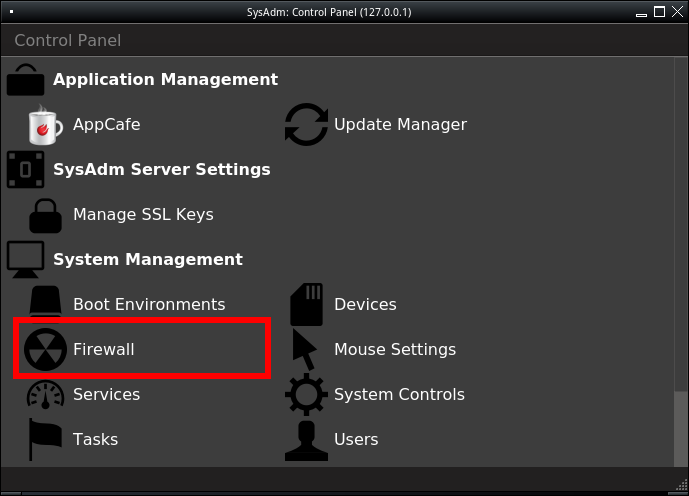Click the Services gauge icon
This screenshot has height=496, width=689.
45,395
